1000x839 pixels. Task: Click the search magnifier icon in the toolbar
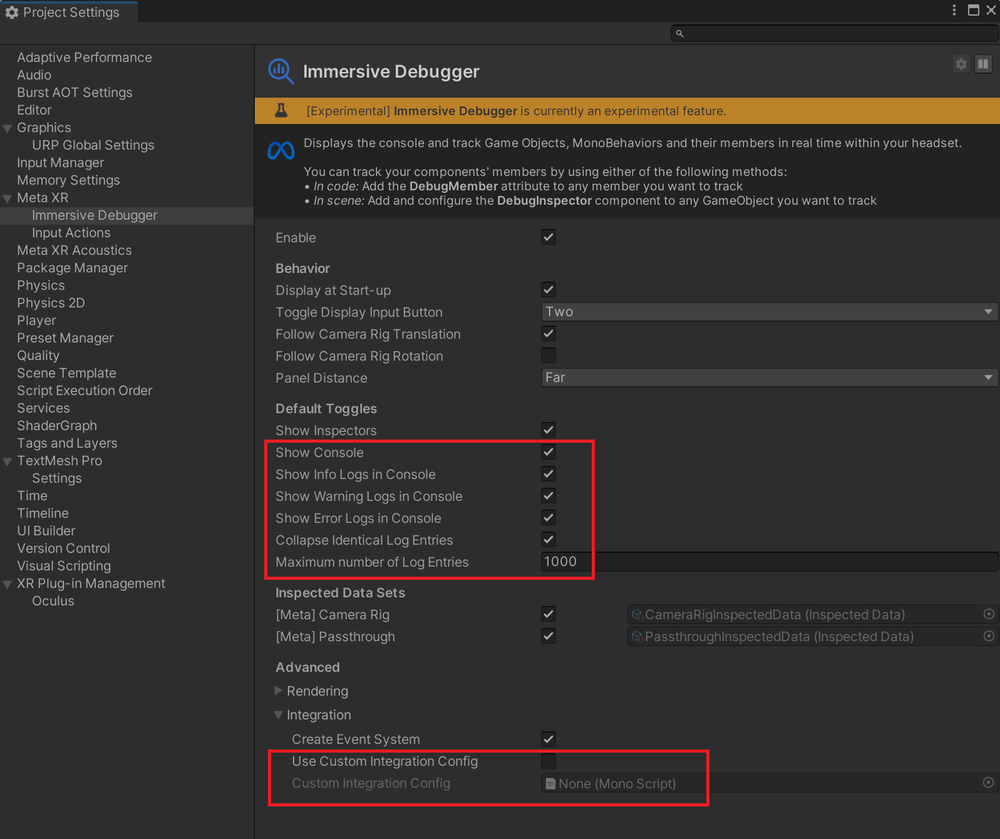coord(678,32)
